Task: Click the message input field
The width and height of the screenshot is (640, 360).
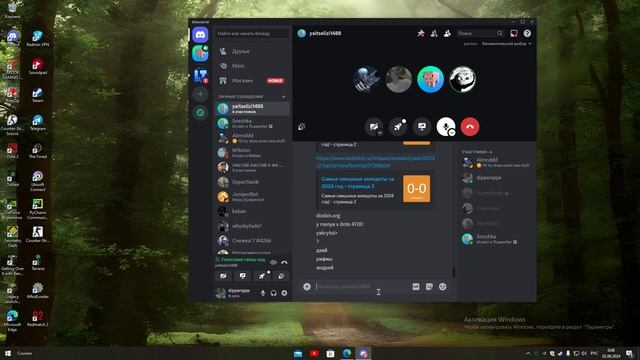Action: [361, 287]
